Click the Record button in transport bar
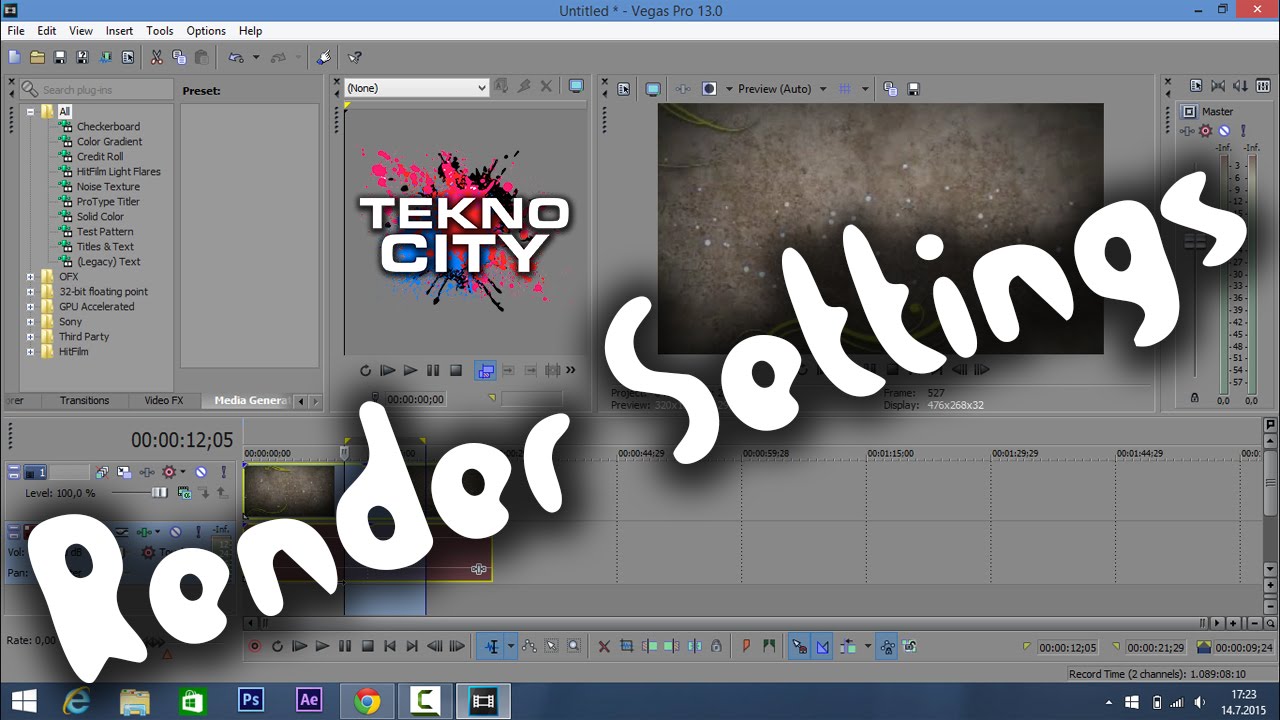Viewport: 1280px width, 720px height. [x=255, y=647]
